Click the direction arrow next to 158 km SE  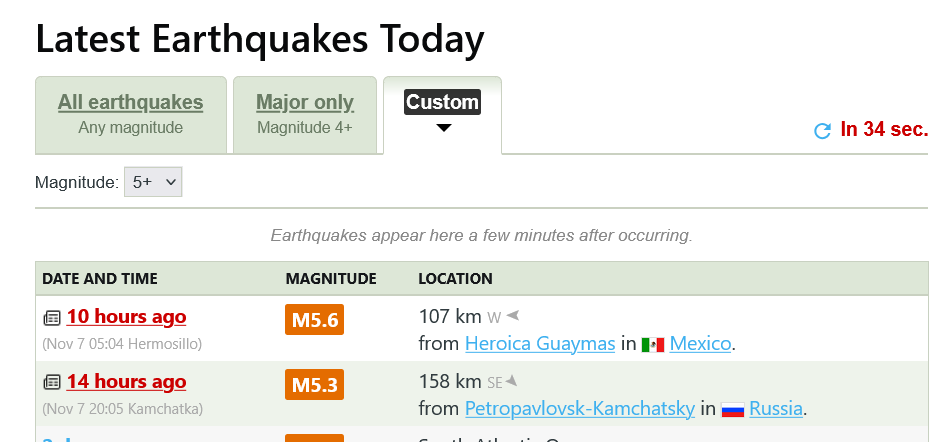(511, 380)
